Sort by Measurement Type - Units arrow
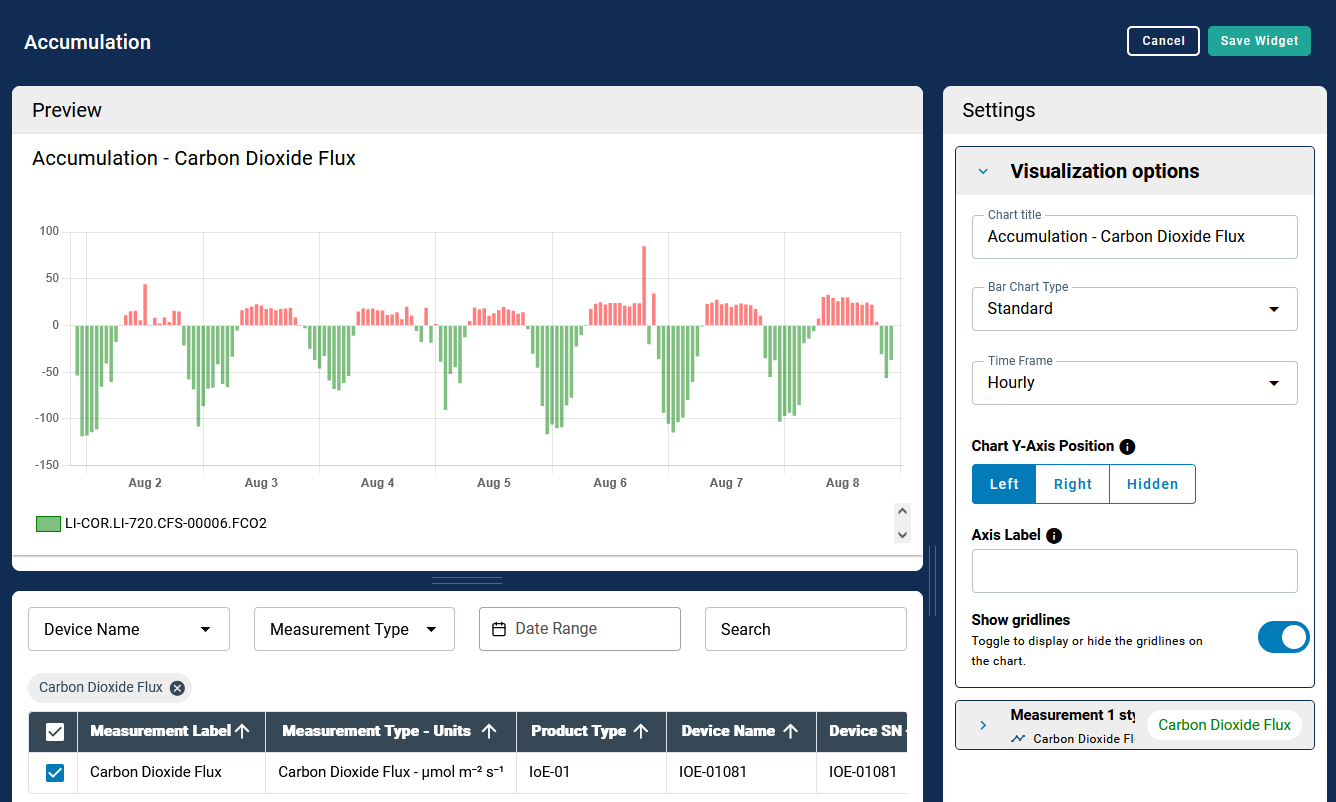The height and width of the screenshot is (802, 1336). click(489, 731)
